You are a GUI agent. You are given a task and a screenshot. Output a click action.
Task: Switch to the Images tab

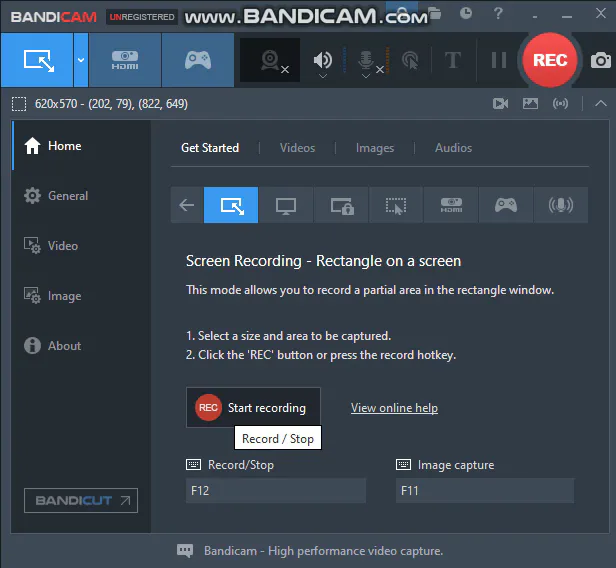pyautogui.click(x=375, y=148)
